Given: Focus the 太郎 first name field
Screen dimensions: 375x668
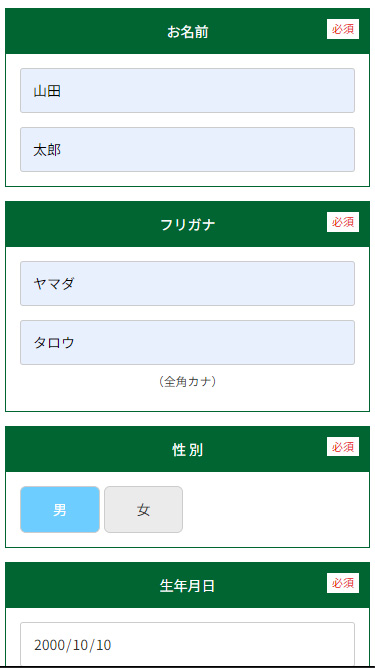Looking at the screenshot, I should 188,150.
